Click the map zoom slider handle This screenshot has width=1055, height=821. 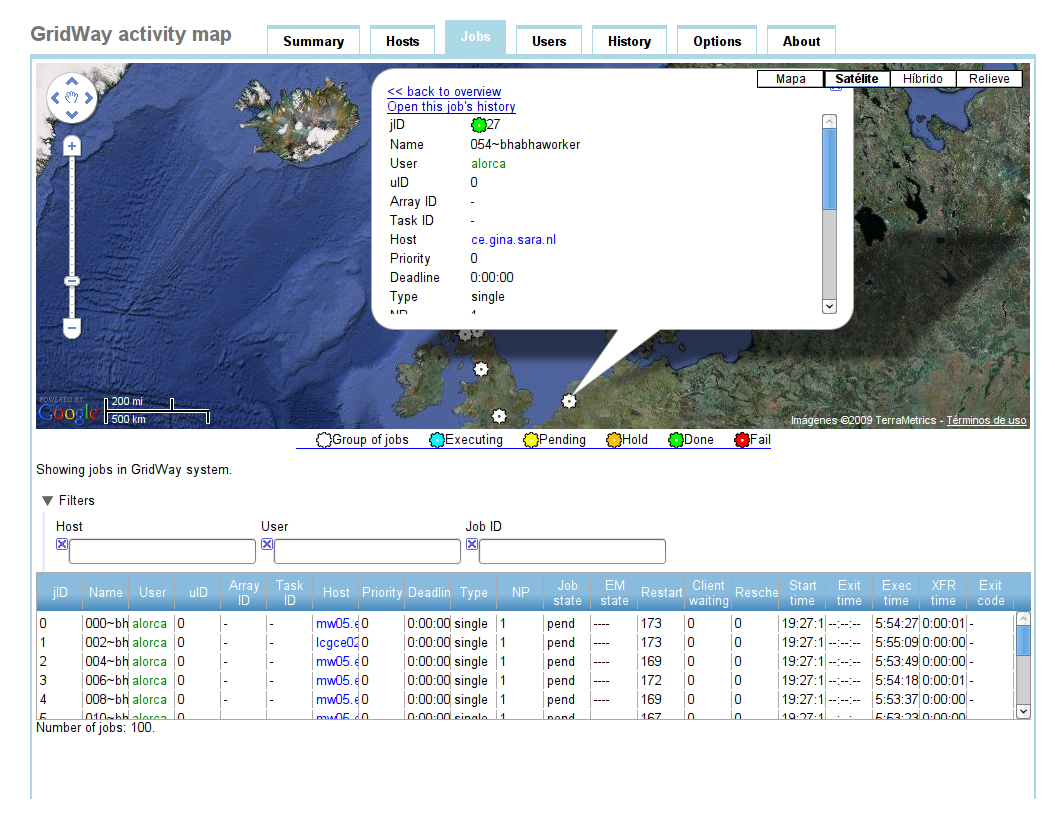pos(72,281)
